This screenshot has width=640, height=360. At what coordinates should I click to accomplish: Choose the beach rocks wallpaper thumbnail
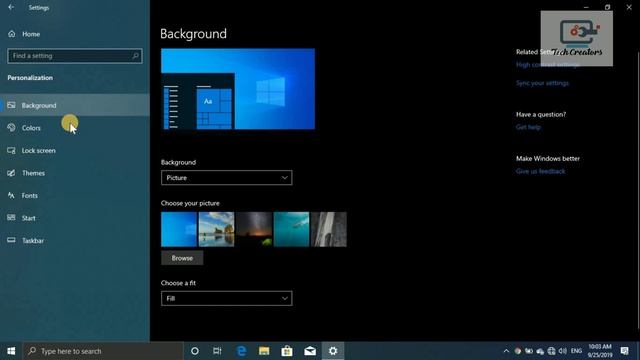[x=216, y=229]
